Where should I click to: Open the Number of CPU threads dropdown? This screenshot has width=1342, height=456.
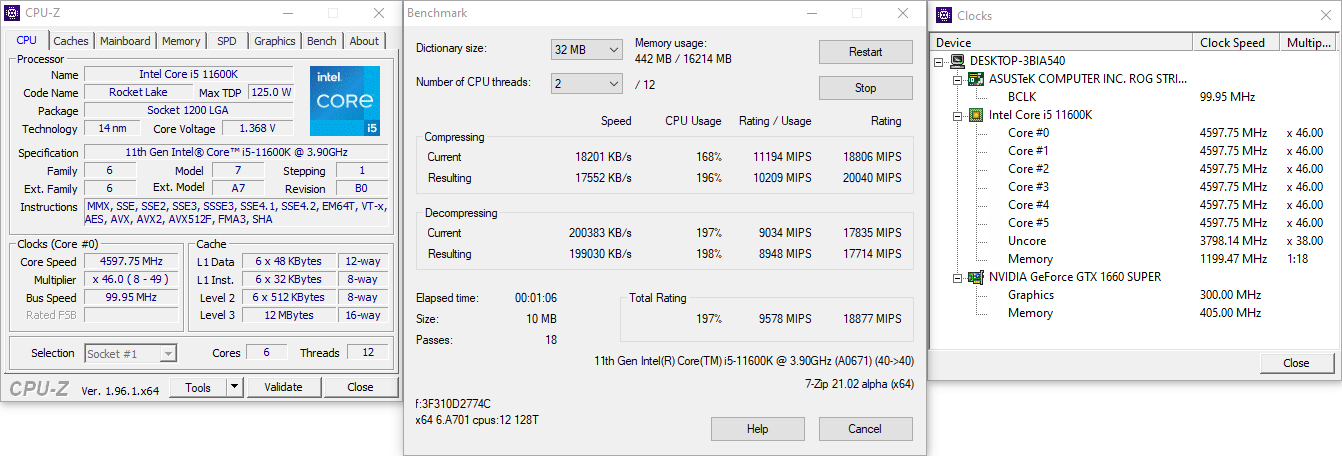pos(585,84)
